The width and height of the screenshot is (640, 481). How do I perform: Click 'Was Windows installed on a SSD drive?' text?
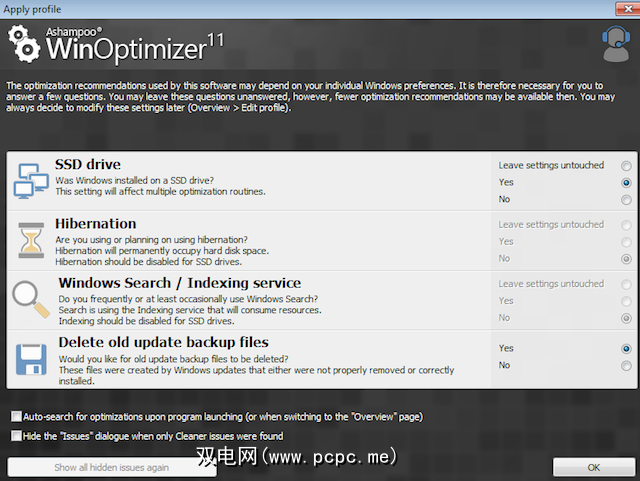[x=135, y=180]
